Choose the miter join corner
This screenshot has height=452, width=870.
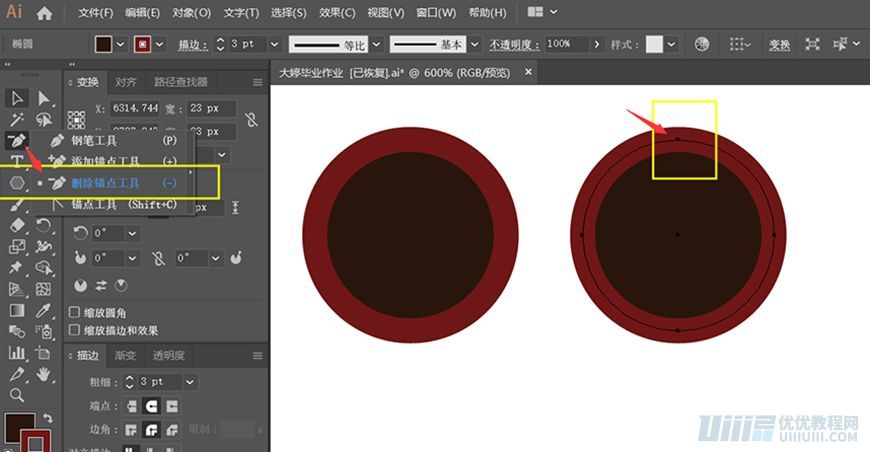point(131,429)
